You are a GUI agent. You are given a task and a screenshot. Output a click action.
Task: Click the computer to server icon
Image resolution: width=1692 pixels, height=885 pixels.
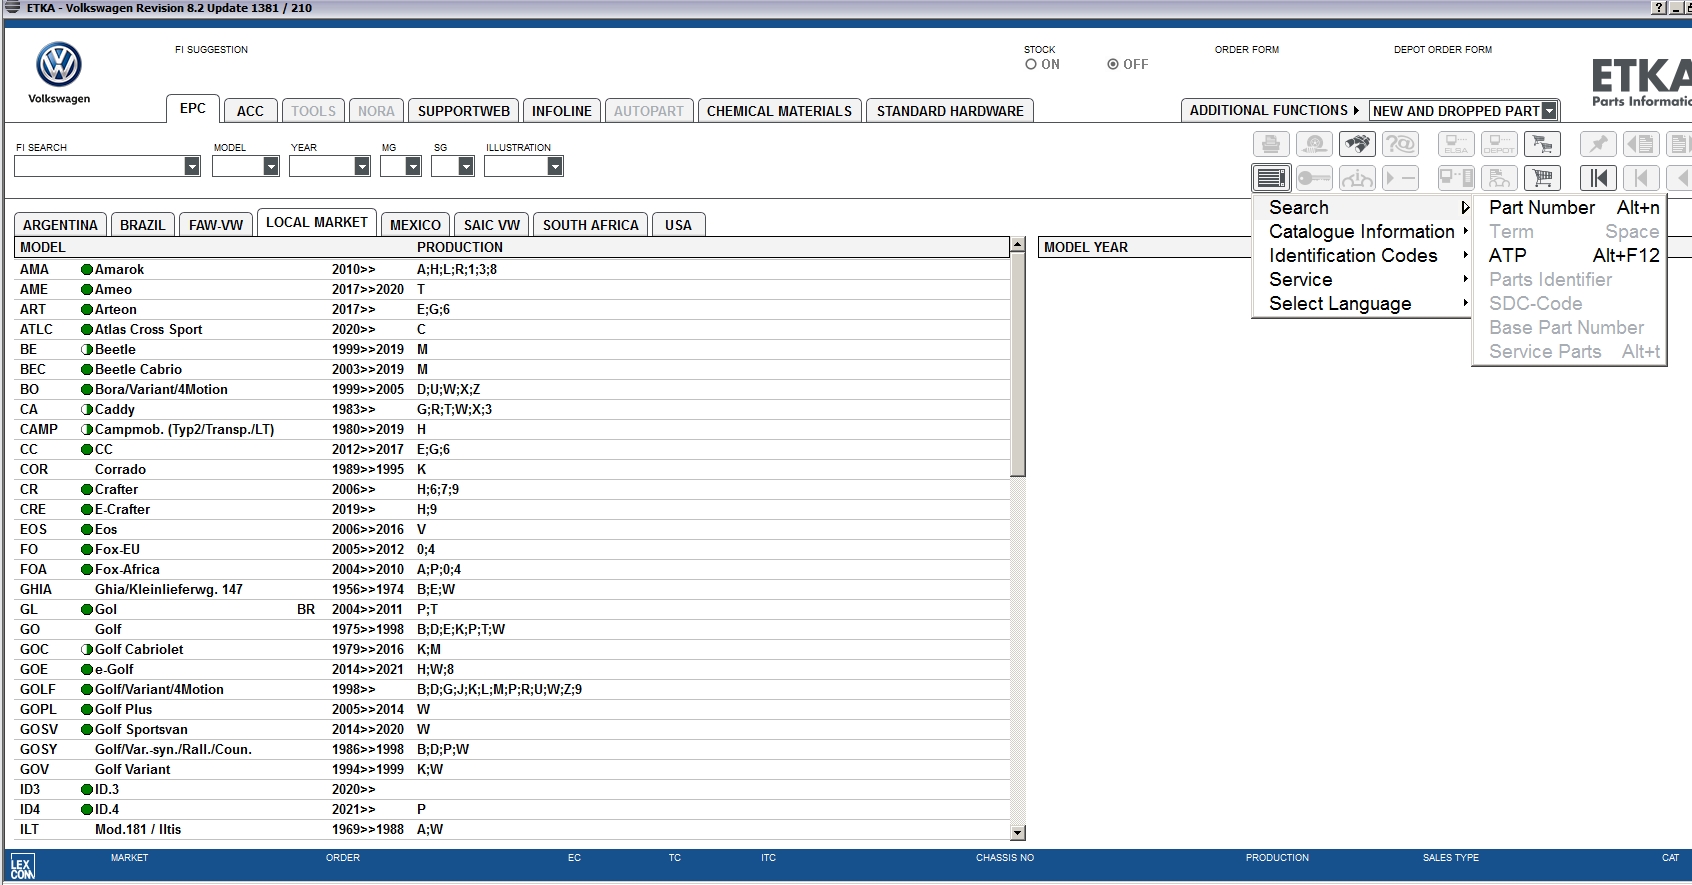coord(1456,178)
